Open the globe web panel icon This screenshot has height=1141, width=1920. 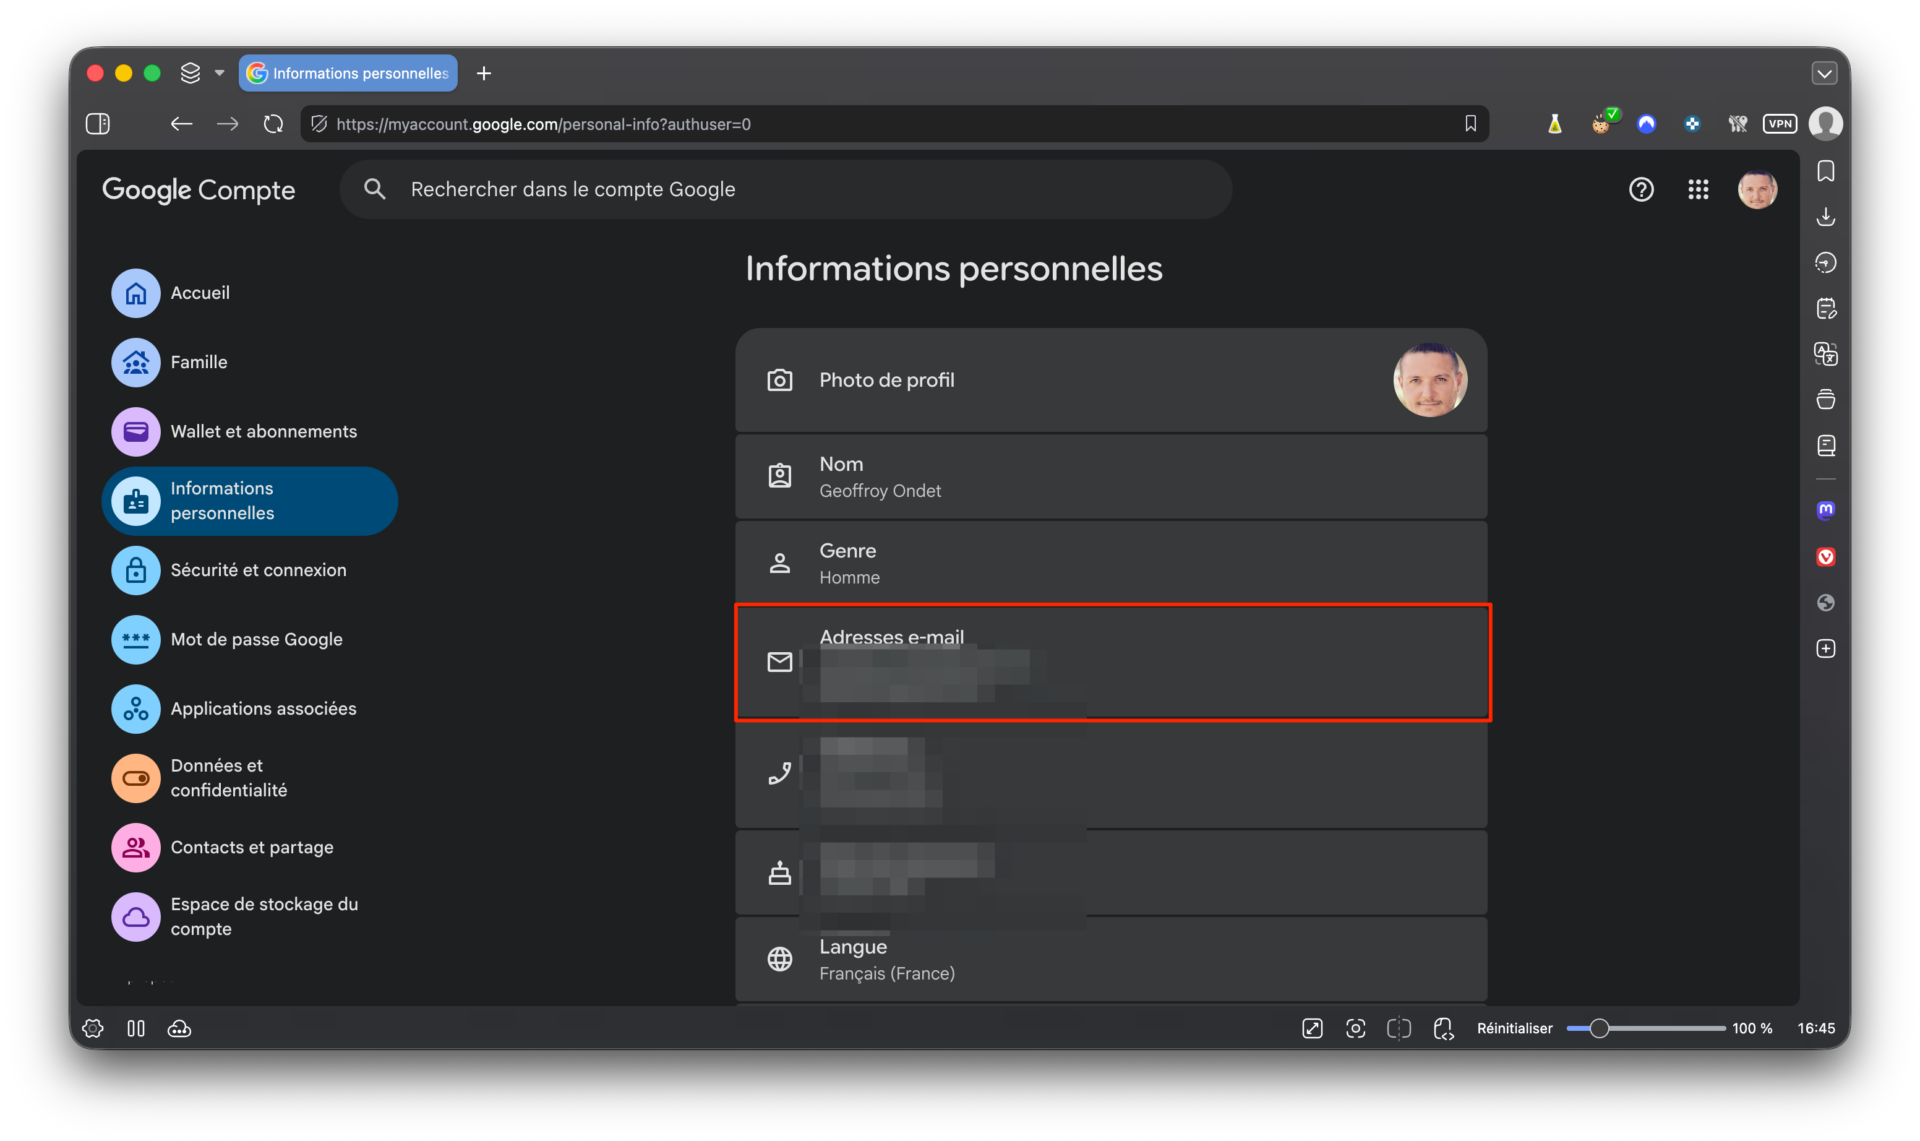pos(1826,603)
